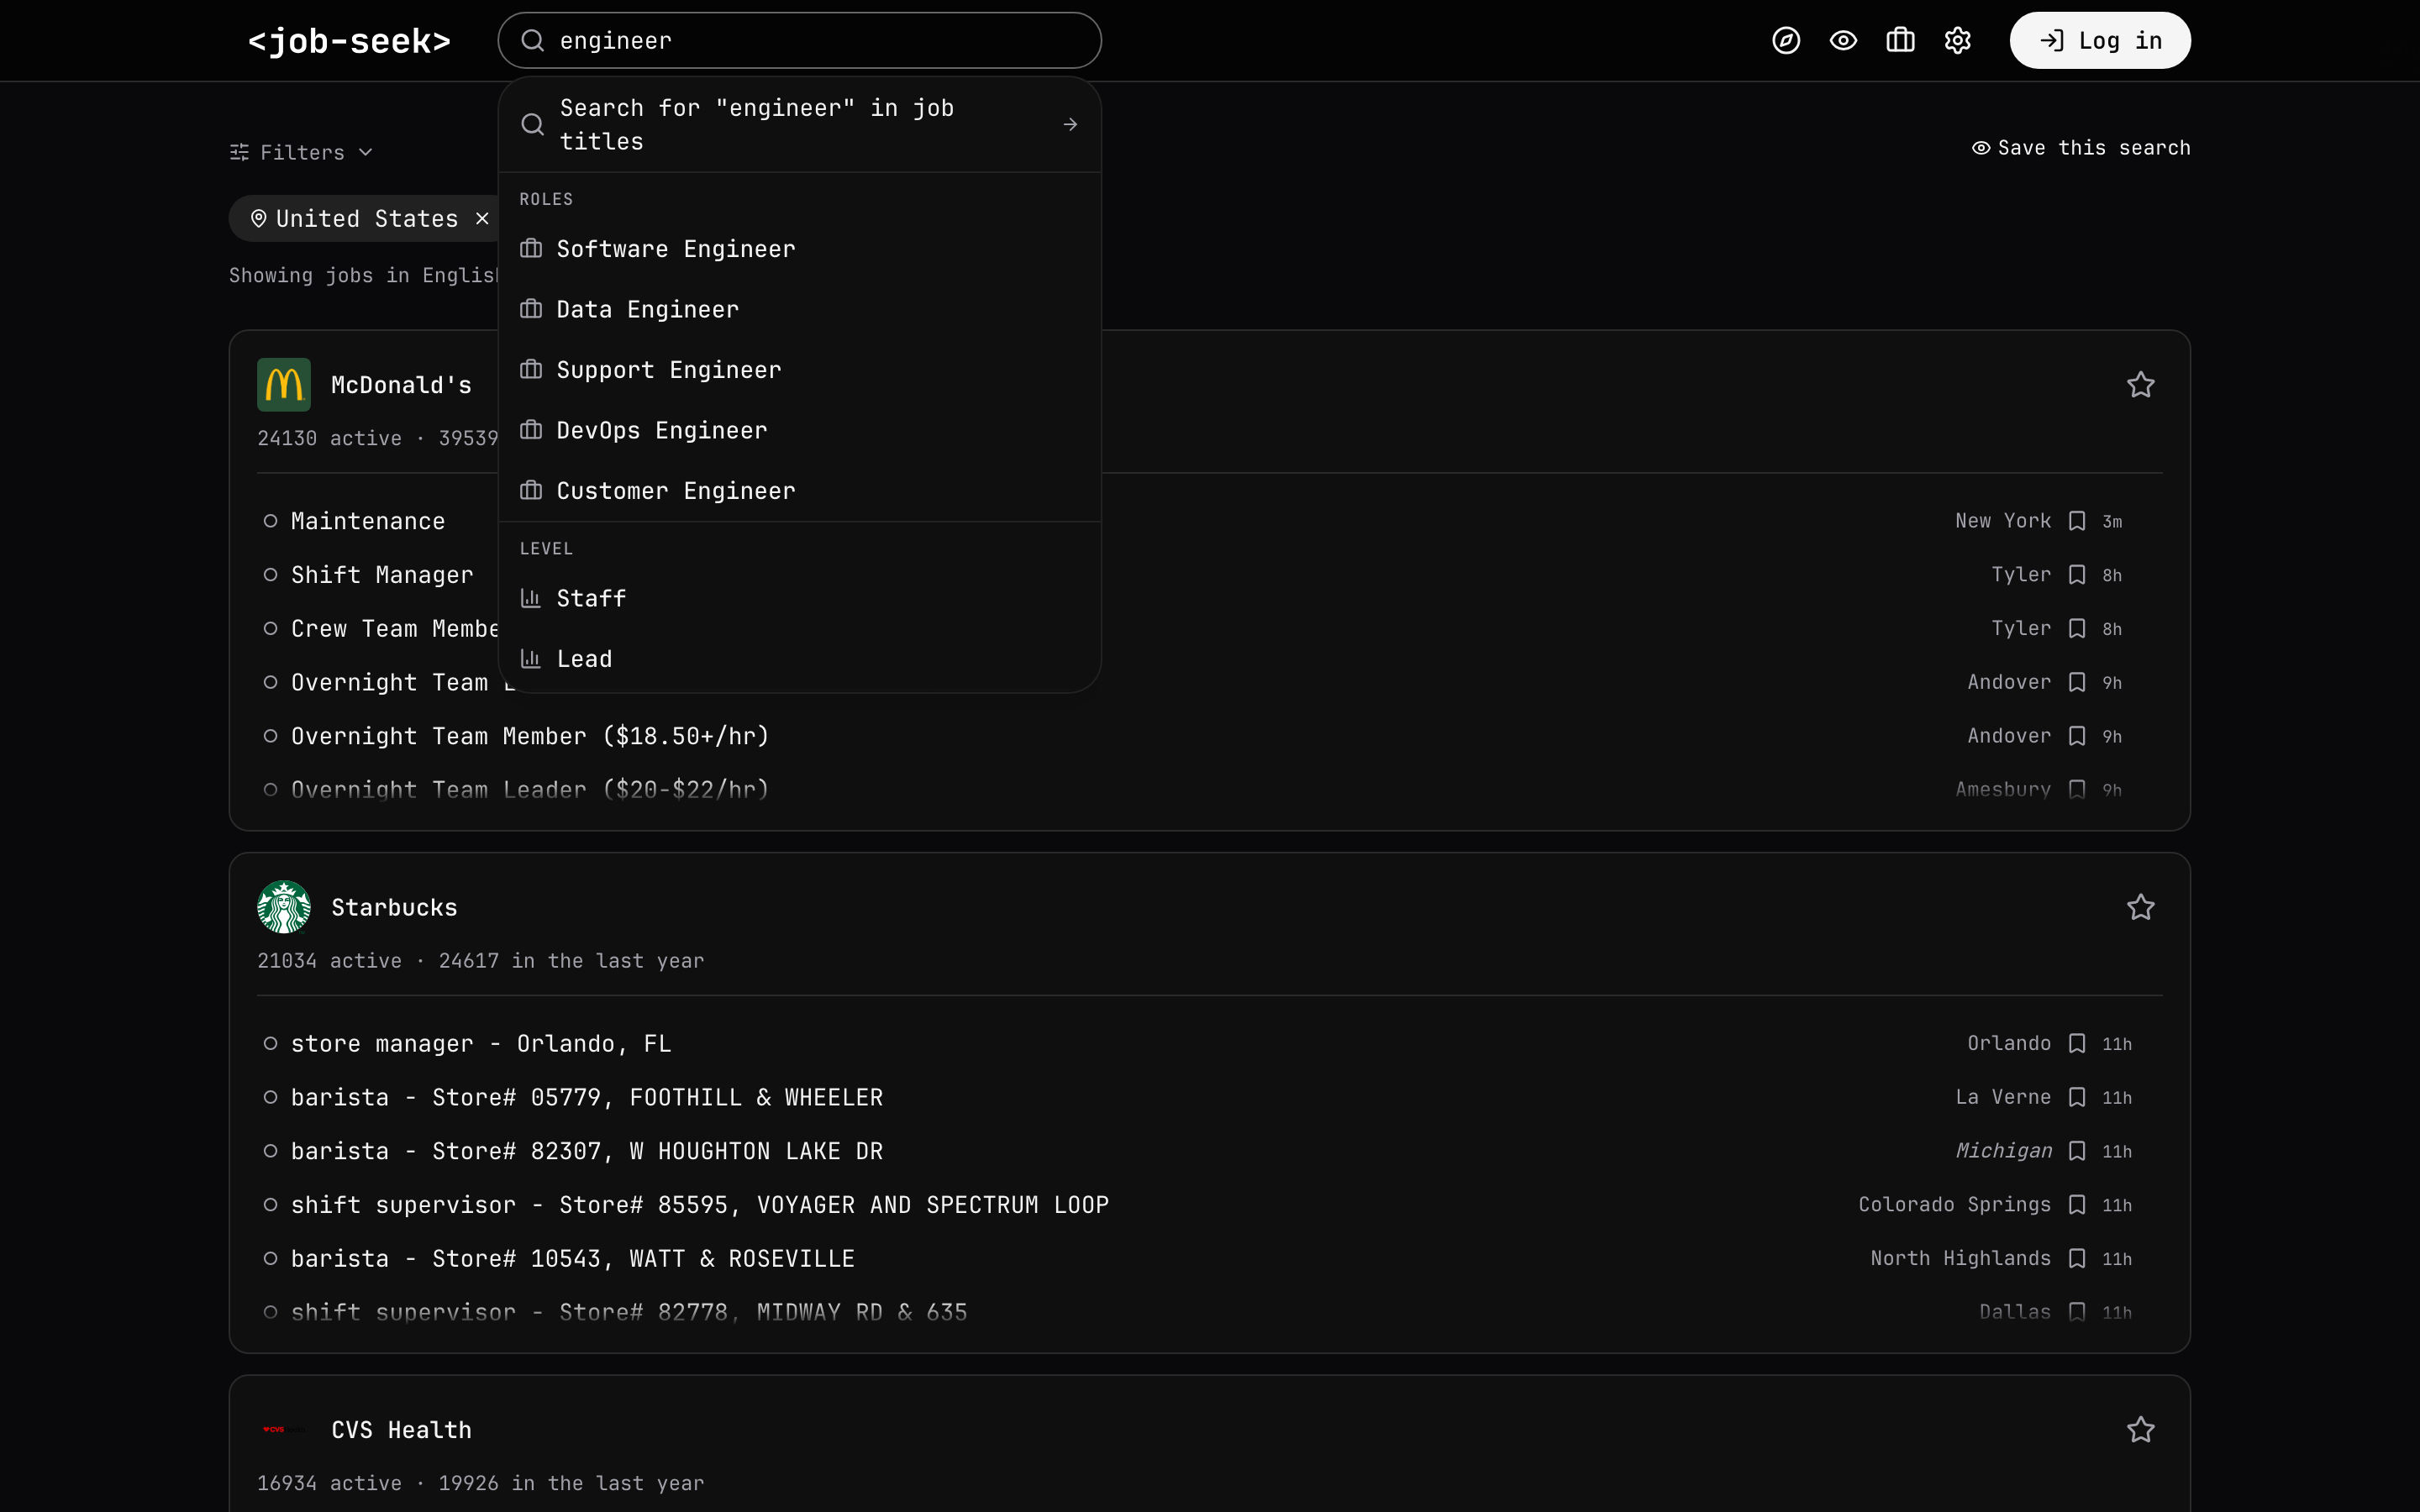Click Save this search

click(x=2081, y=148)
